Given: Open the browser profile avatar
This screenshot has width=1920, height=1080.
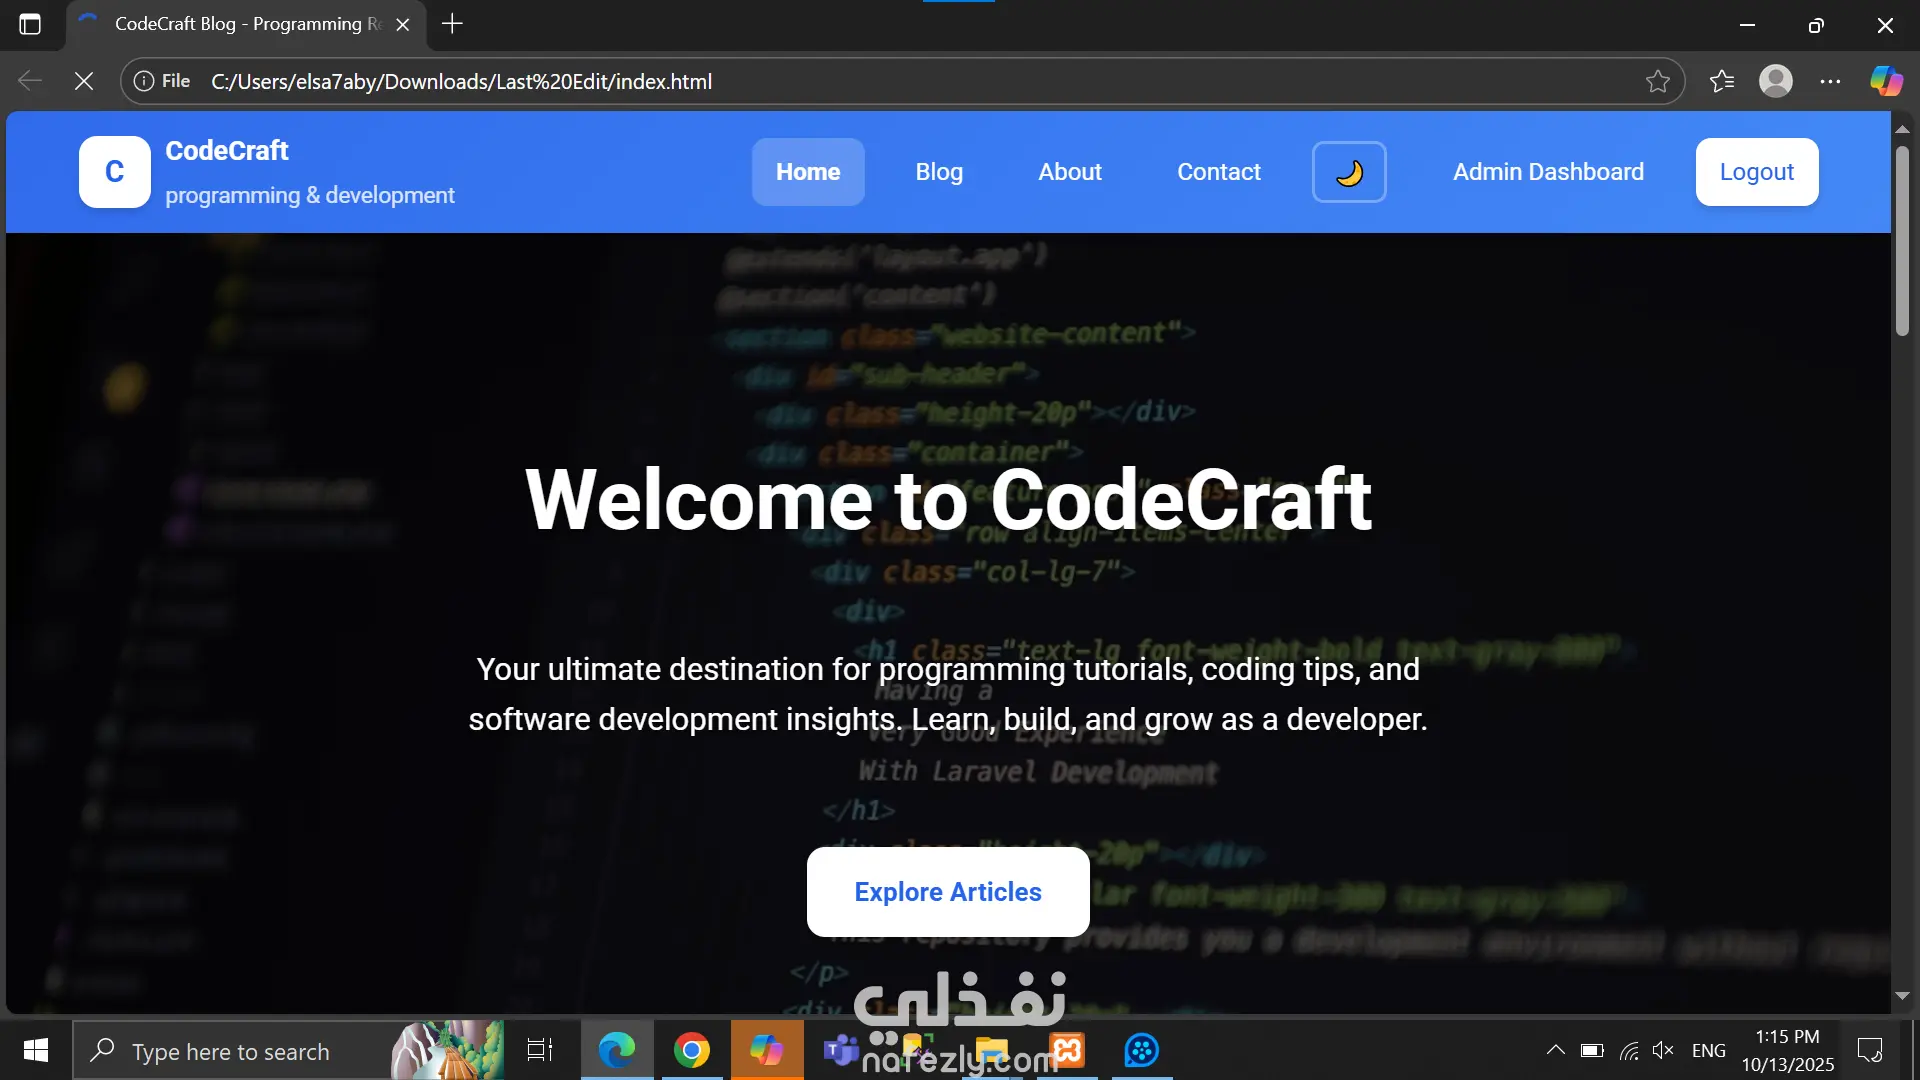Looking at the screenshot, I should pyautogui.click(x=1775, y=81).
